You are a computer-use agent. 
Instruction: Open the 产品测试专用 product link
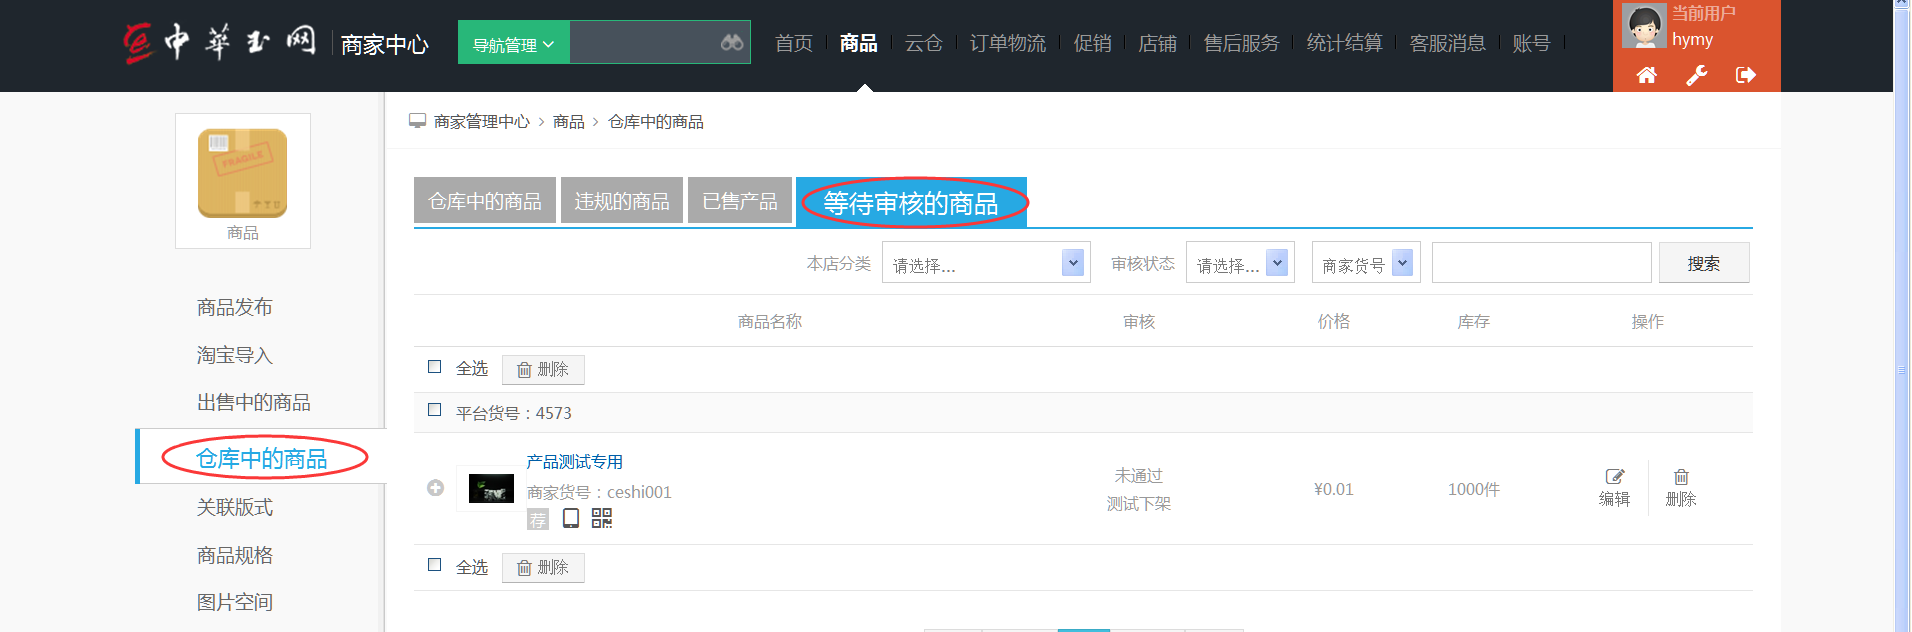coord(574,461)
